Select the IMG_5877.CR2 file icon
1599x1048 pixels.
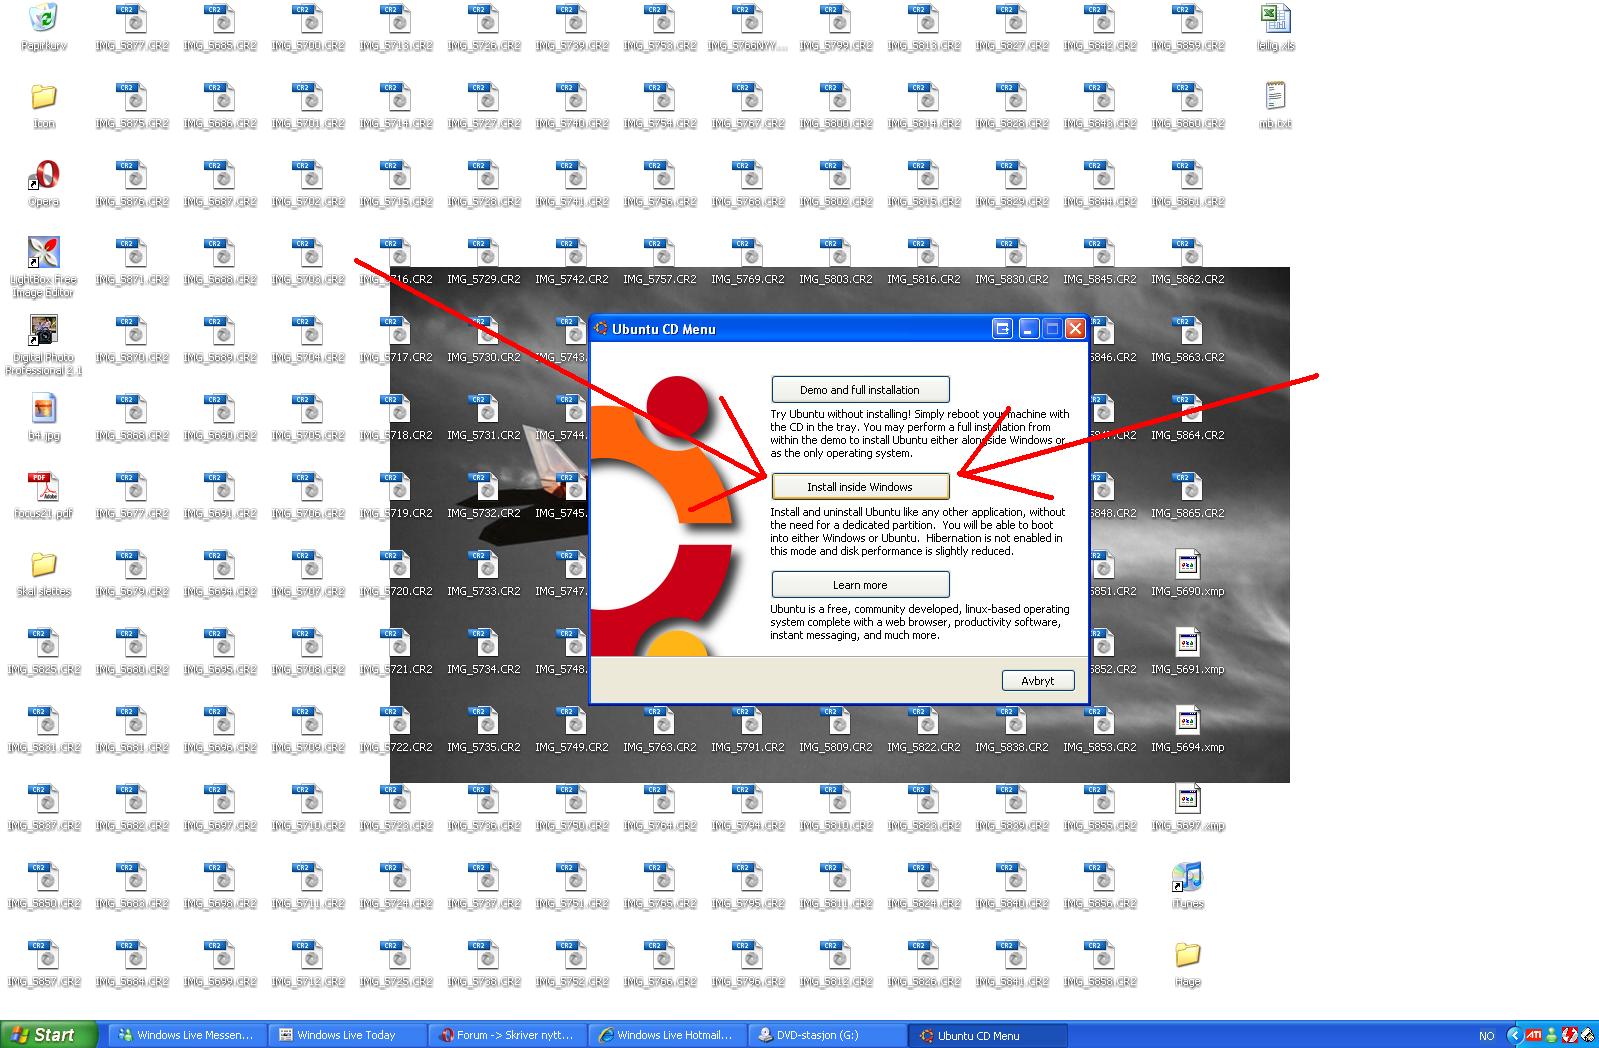(x=132, y=19)
